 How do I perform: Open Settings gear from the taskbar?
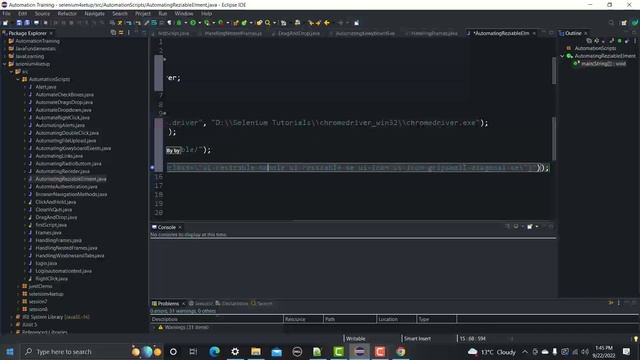tap(235, 351)
